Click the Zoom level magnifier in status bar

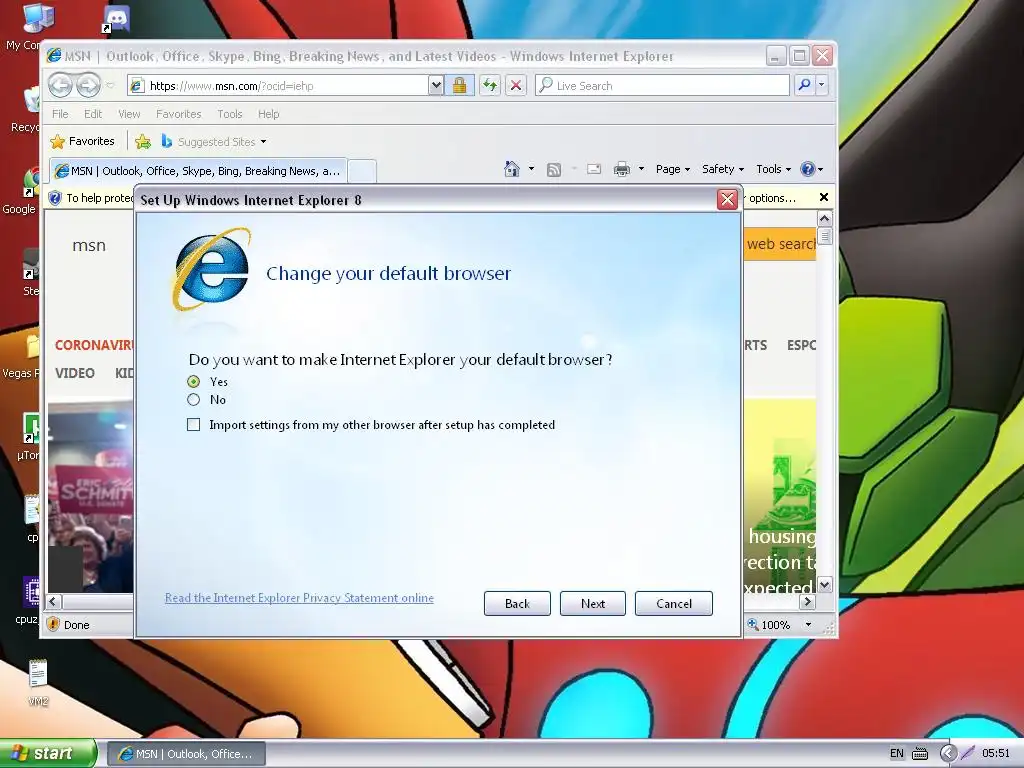(x=753, y=624)
